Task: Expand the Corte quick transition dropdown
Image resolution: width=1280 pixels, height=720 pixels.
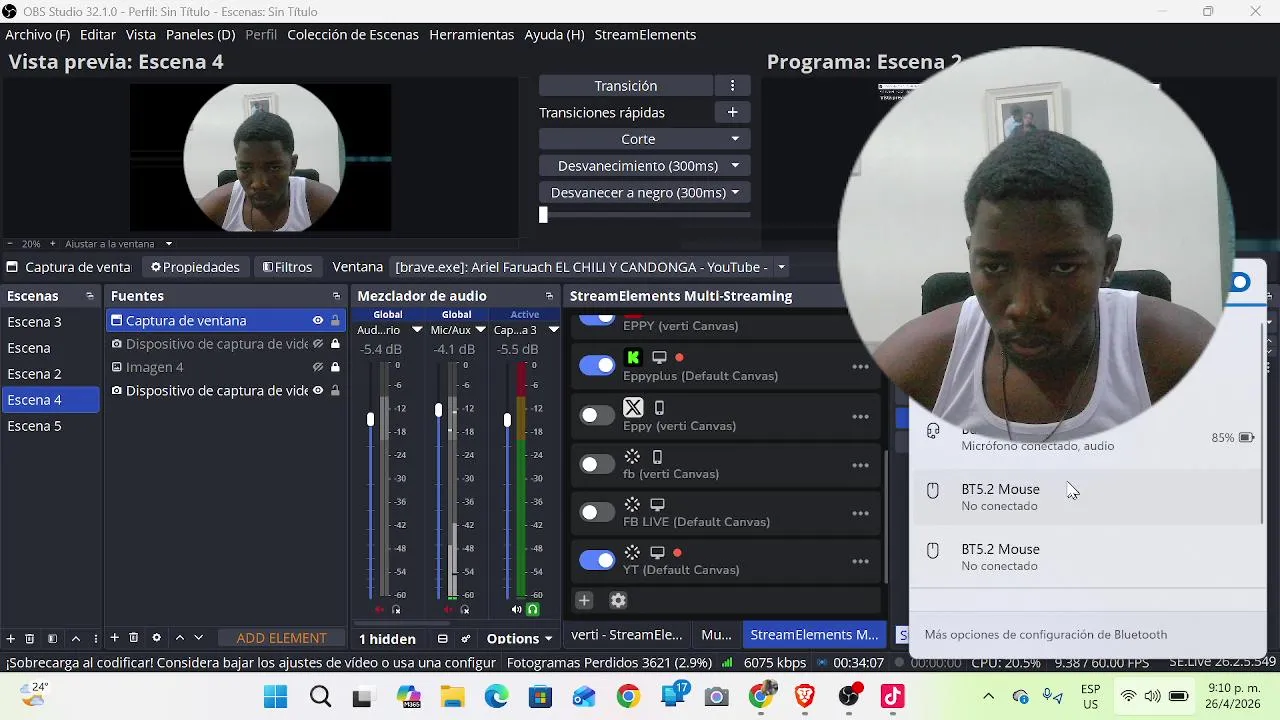Action: pyautogui.click(x=735, y=139)
